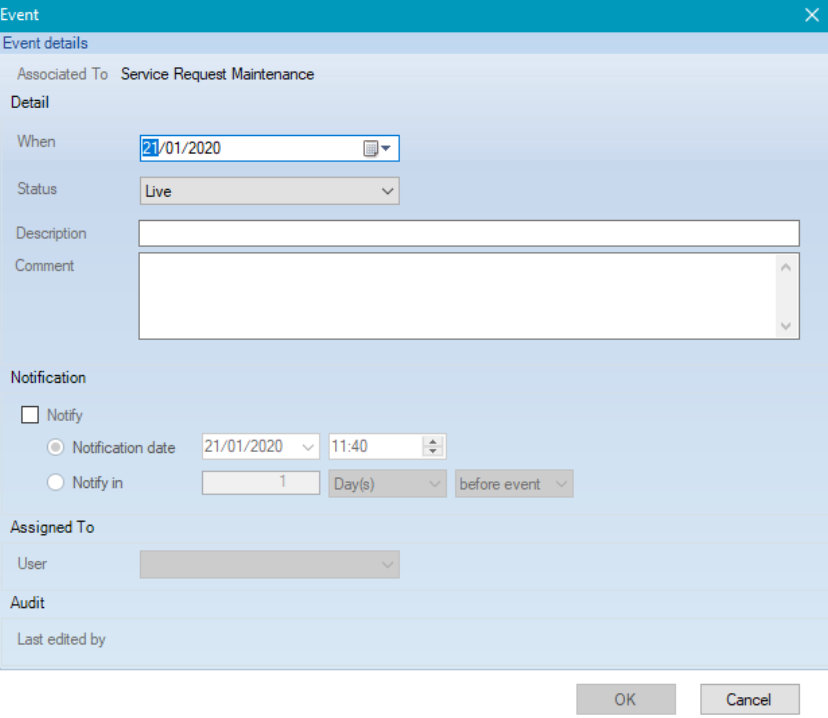
Task: Close the Event dialog window
Action: 812,15
